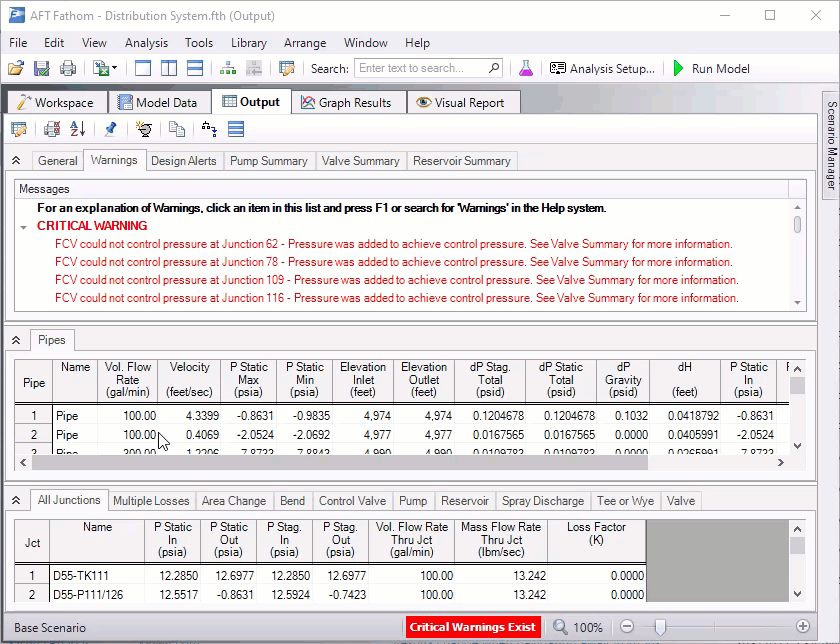Open the Library menu

pos(249,43)
